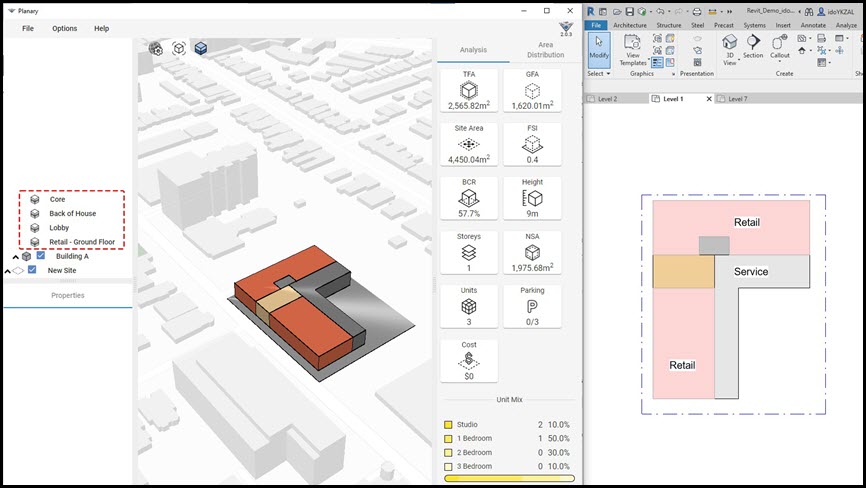Screen dimensions: 866x488
Task: Click the Planary logo version icon
Action: click(x=566, y=29)
